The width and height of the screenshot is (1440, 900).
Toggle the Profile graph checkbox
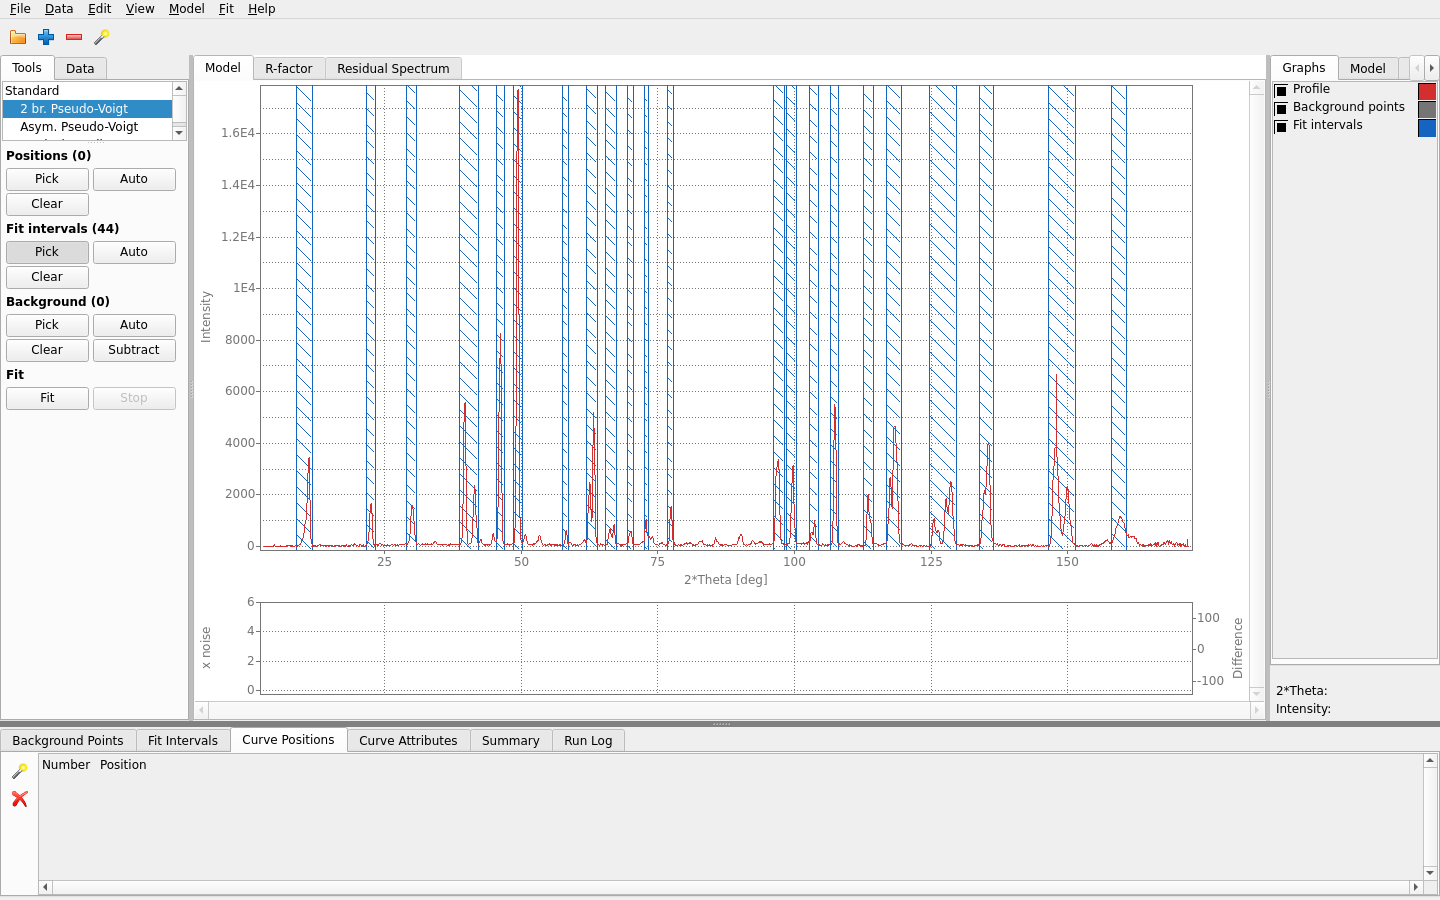[x=1281, y=91]
